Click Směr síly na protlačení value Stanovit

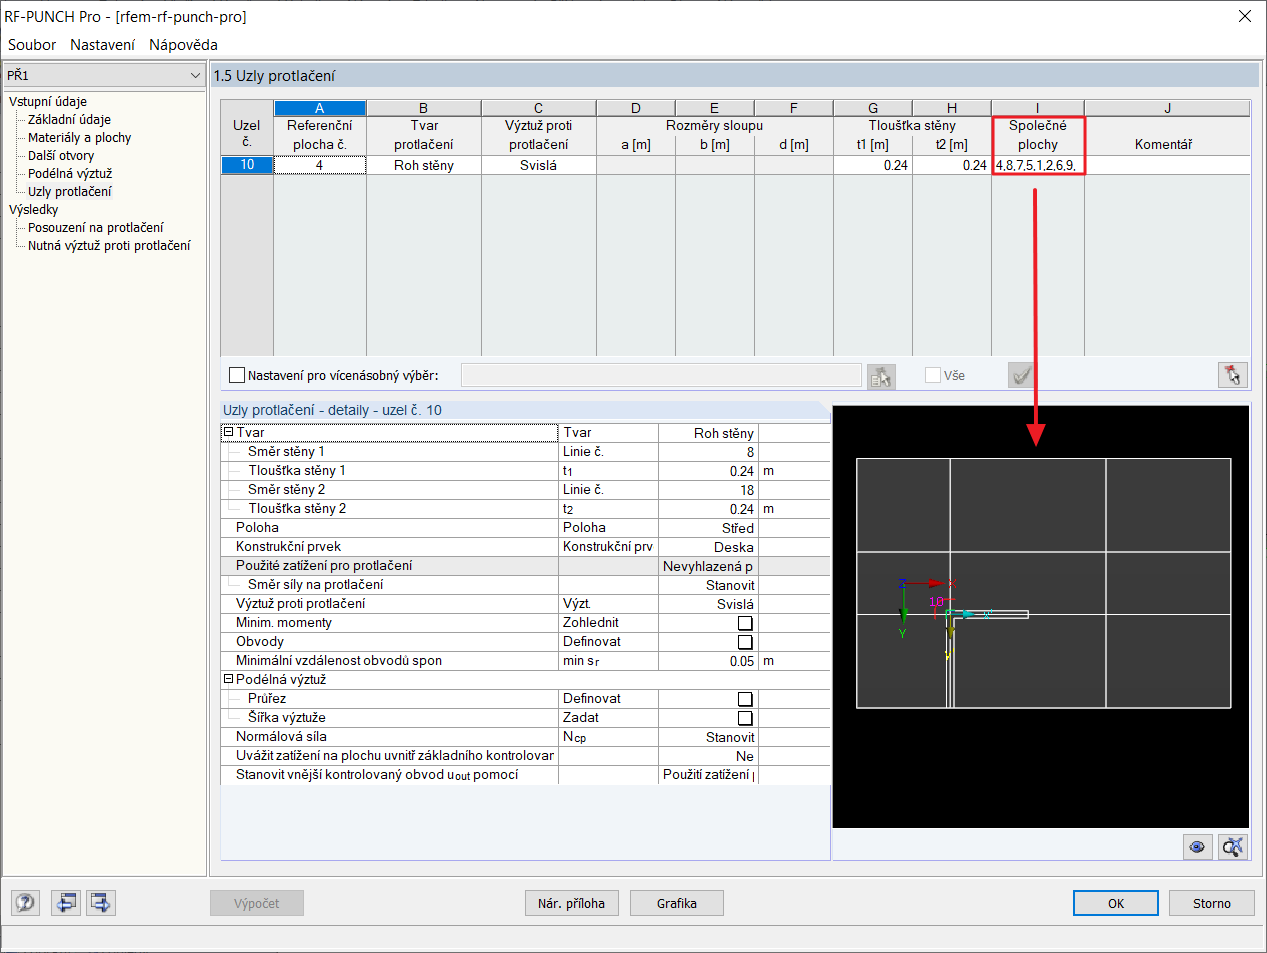(709, 585)
